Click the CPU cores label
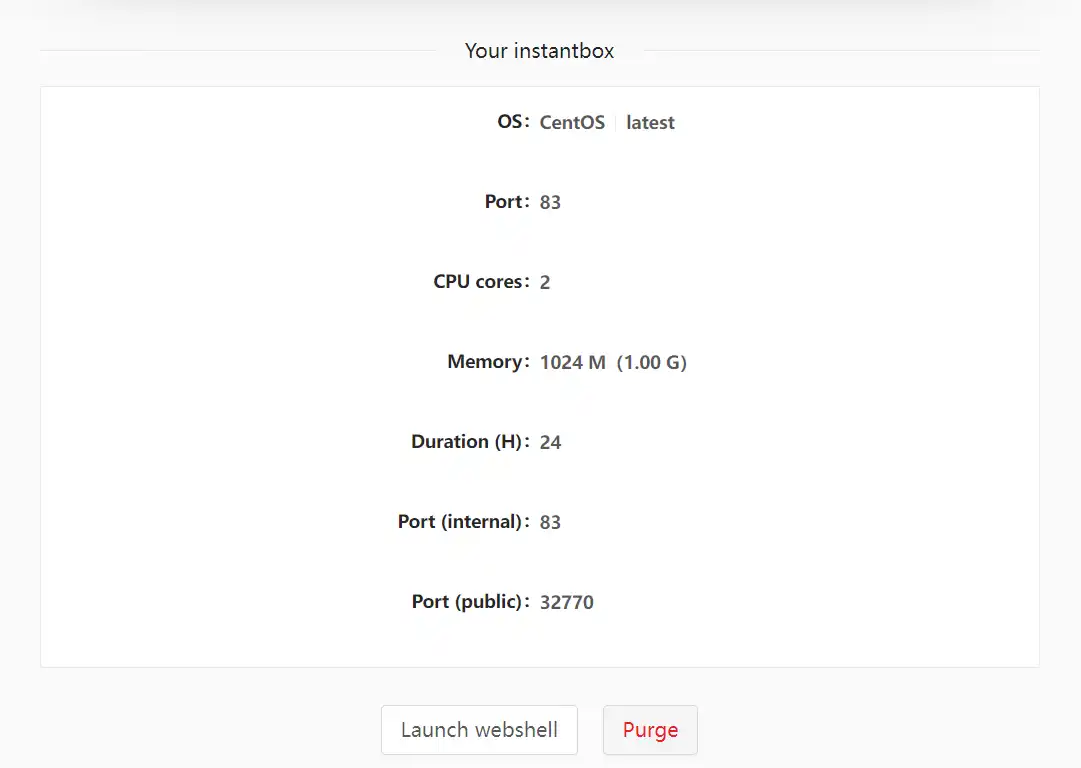1081x768 pixels. pyautogui.click(x=478, y=282)
